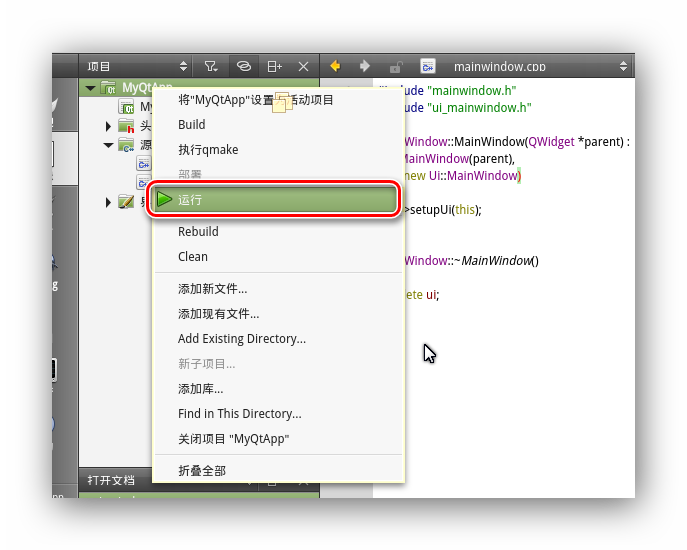Click the green play icon next to 运行
687x550 pixels.
click(x=164, y=199)
